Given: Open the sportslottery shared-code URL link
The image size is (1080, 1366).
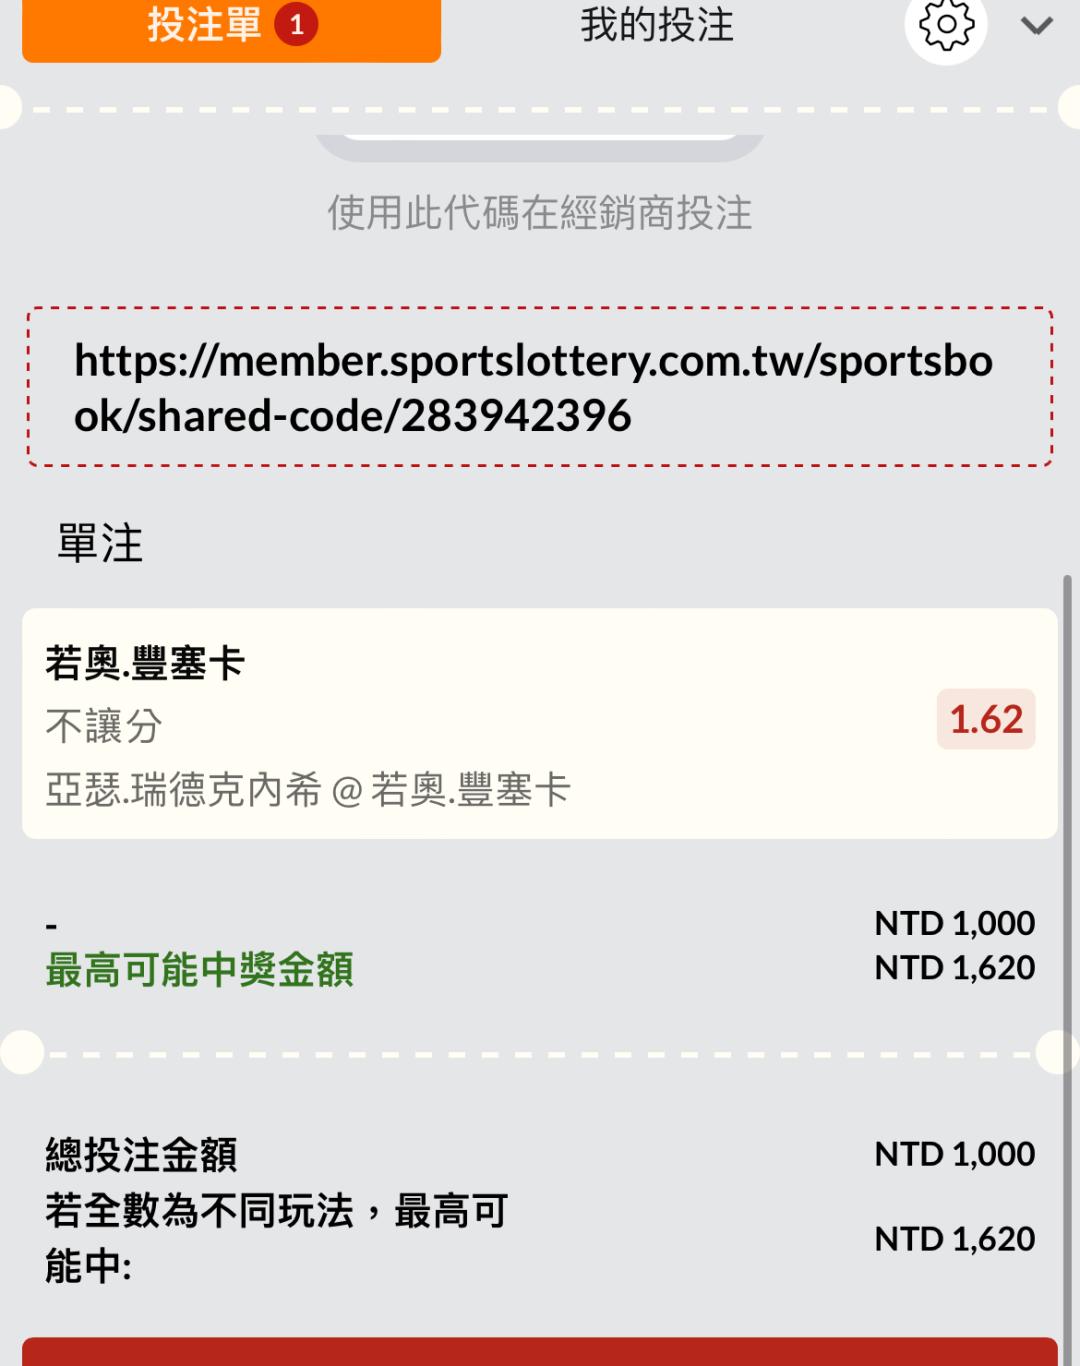Looking at the screenshot, I should click(x=533, y=388).
